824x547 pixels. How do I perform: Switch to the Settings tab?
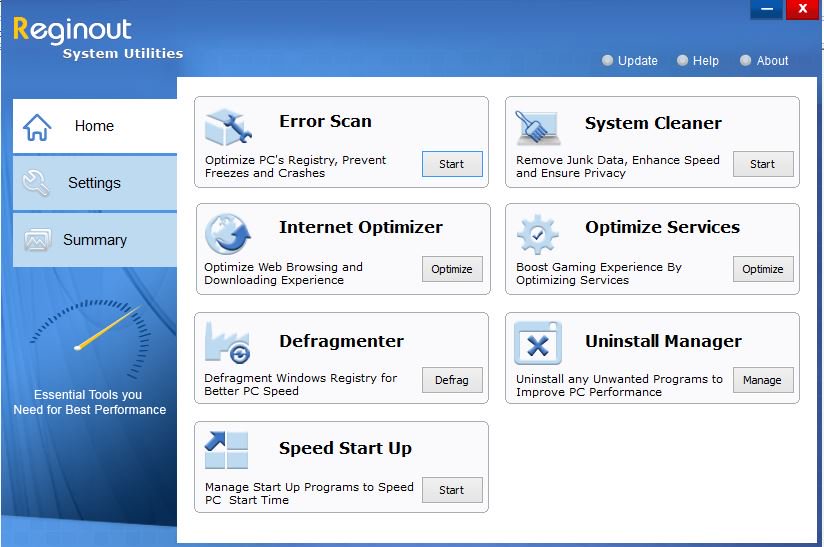95,183
